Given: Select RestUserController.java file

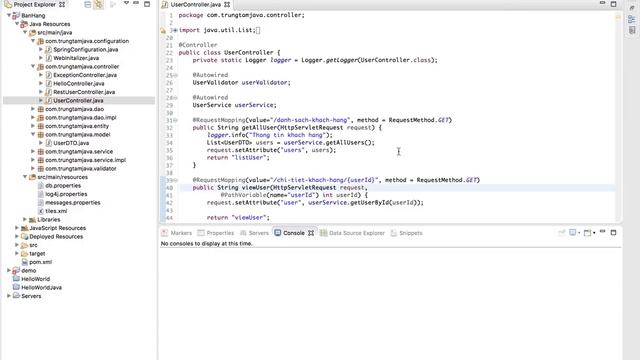Looking at the screenshot, I should 84,92.
